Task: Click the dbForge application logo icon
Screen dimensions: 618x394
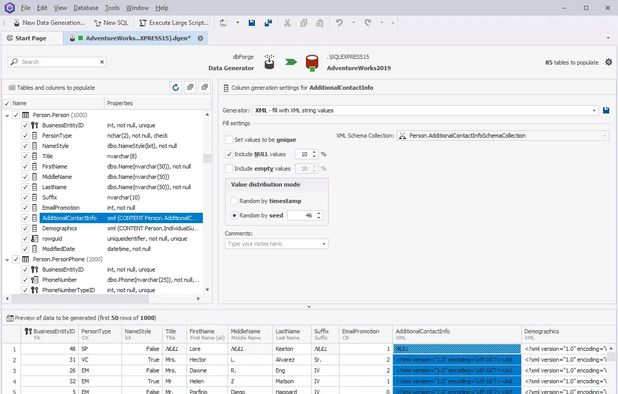Action: pyautogui.click(x=9, y=7)
